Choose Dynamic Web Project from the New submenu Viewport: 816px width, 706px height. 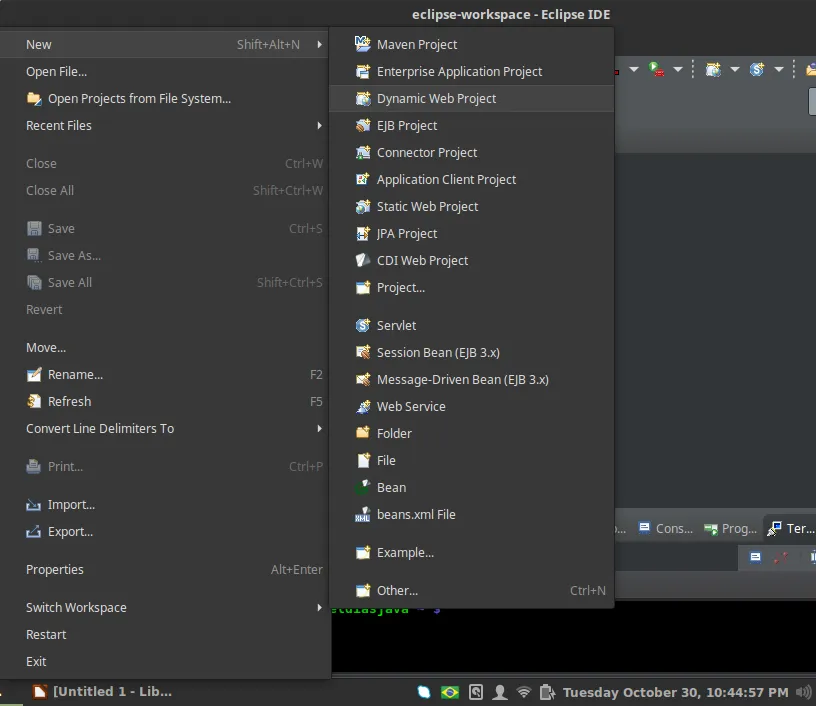click(436, 98)
